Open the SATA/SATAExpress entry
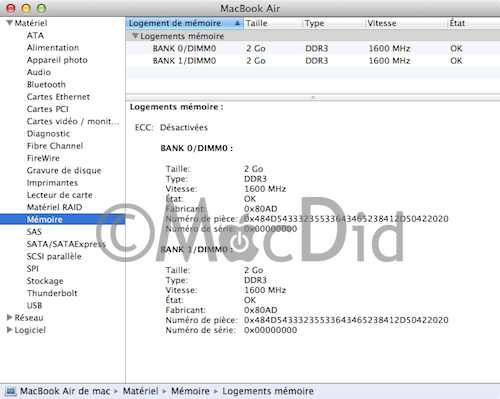The width and height of the screenshot is (500, 399). click(66, 244)
